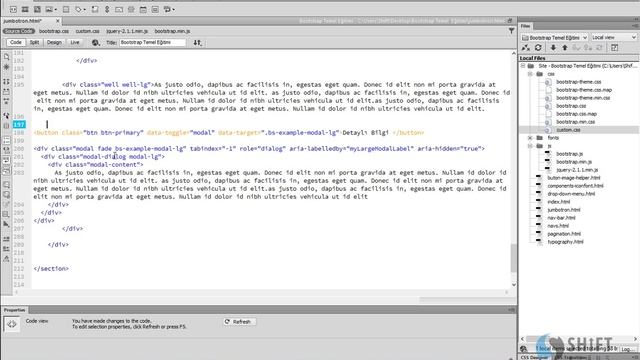Switch to Split view
Screen dimensions: 640x360
[x=34, y=42]
